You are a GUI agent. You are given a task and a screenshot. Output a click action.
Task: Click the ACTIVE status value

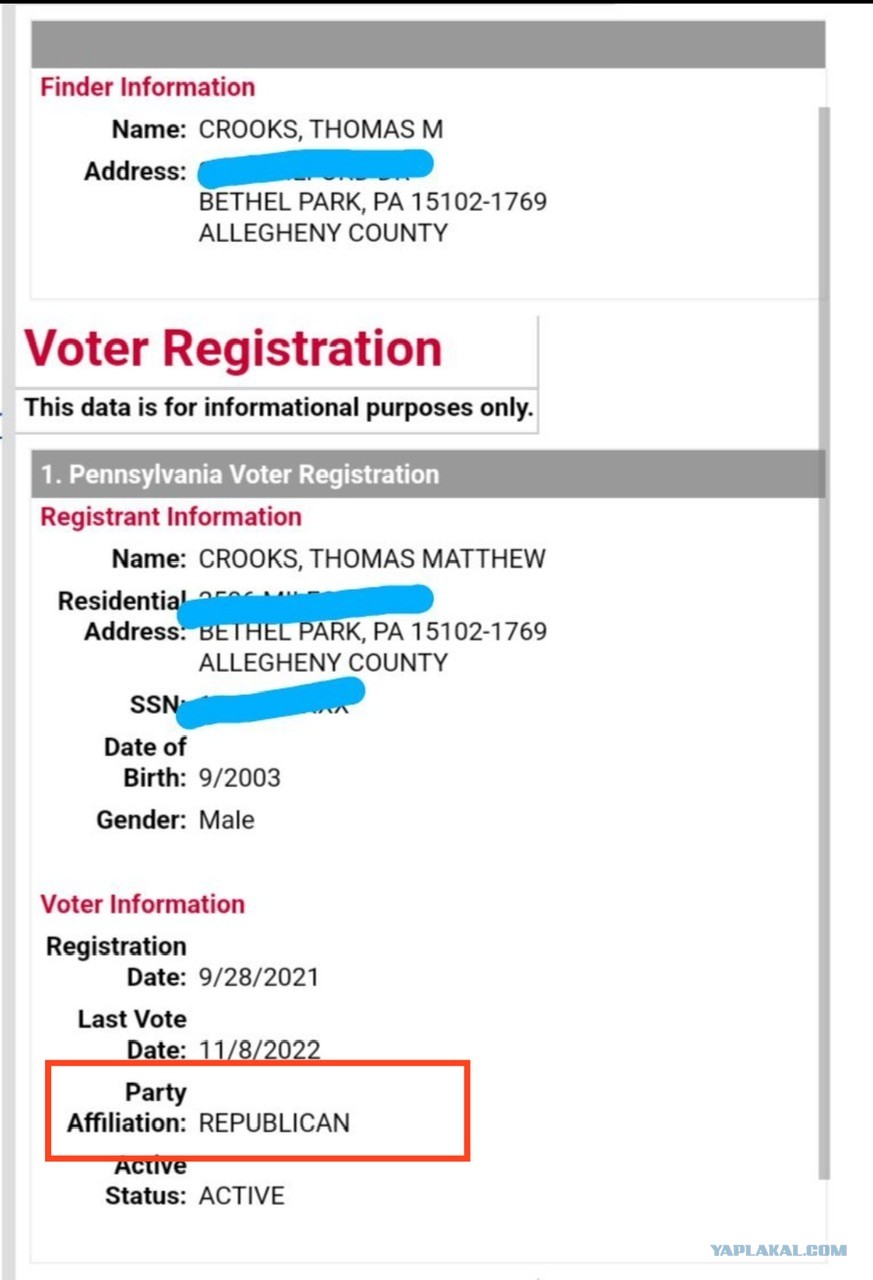click(241, 1196)
